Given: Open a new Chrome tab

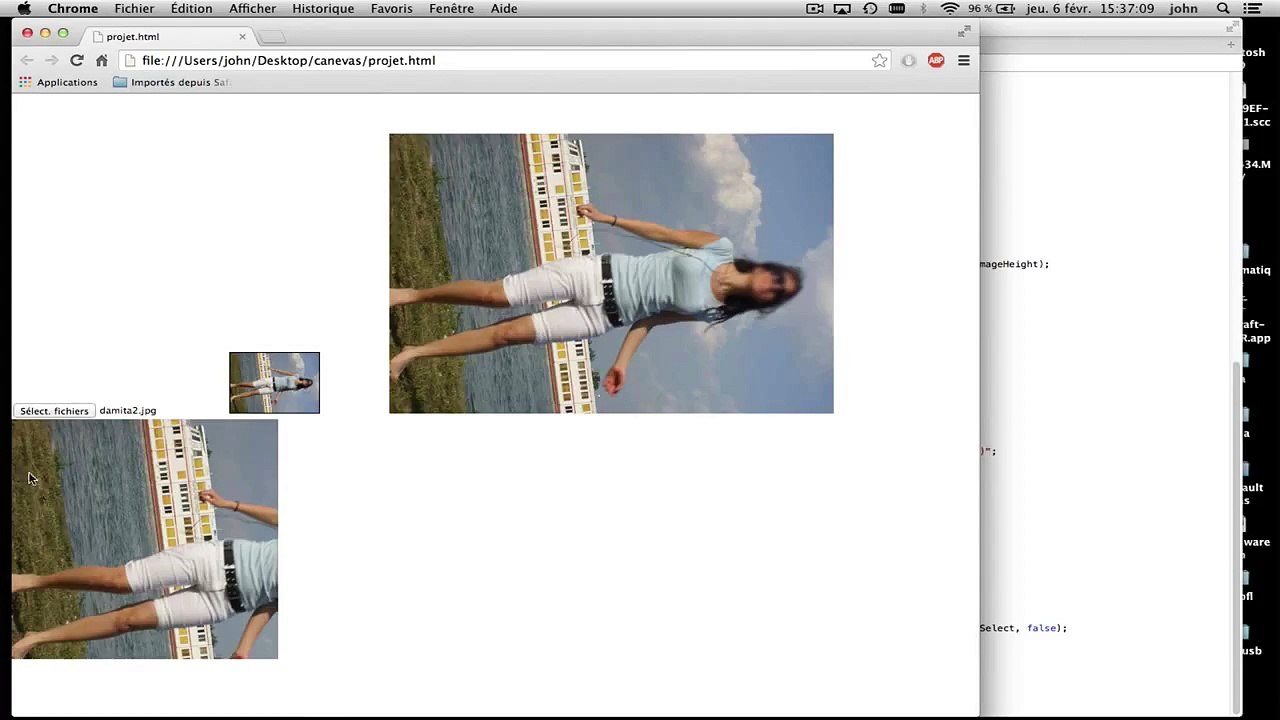Looking at the screenshot, I should point(272,37).
